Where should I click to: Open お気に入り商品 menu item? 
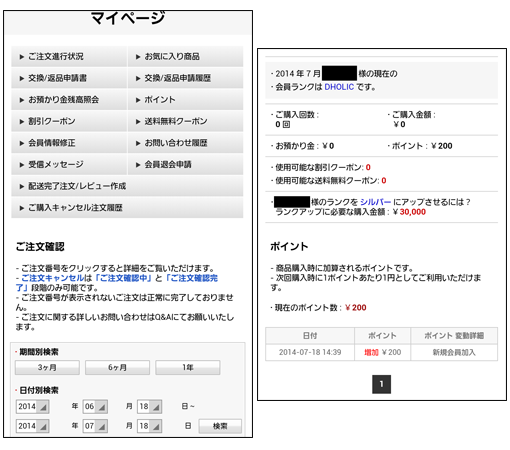[x=185, y=57]
